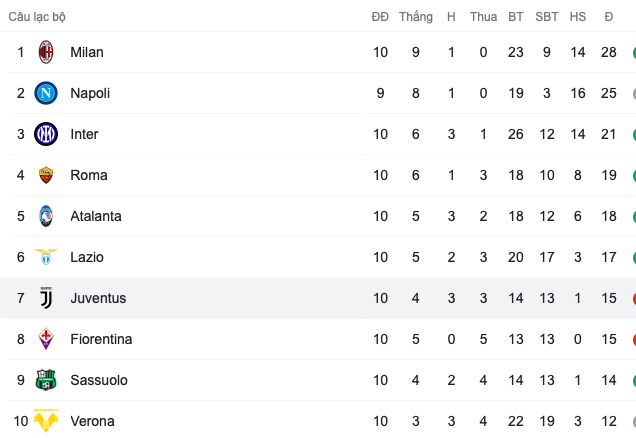This screenshot has height=438, width=636.
Task: Select the Inter club badge
Action: 46,134
